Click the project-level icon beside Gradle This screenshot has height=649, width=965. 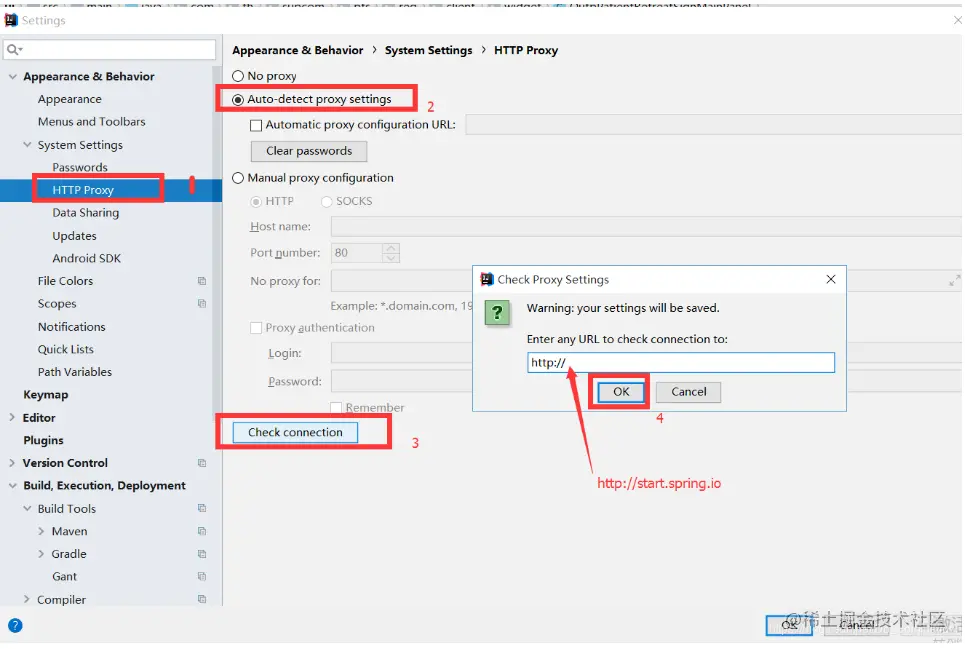pyautogui.click(x=202, y=554)
